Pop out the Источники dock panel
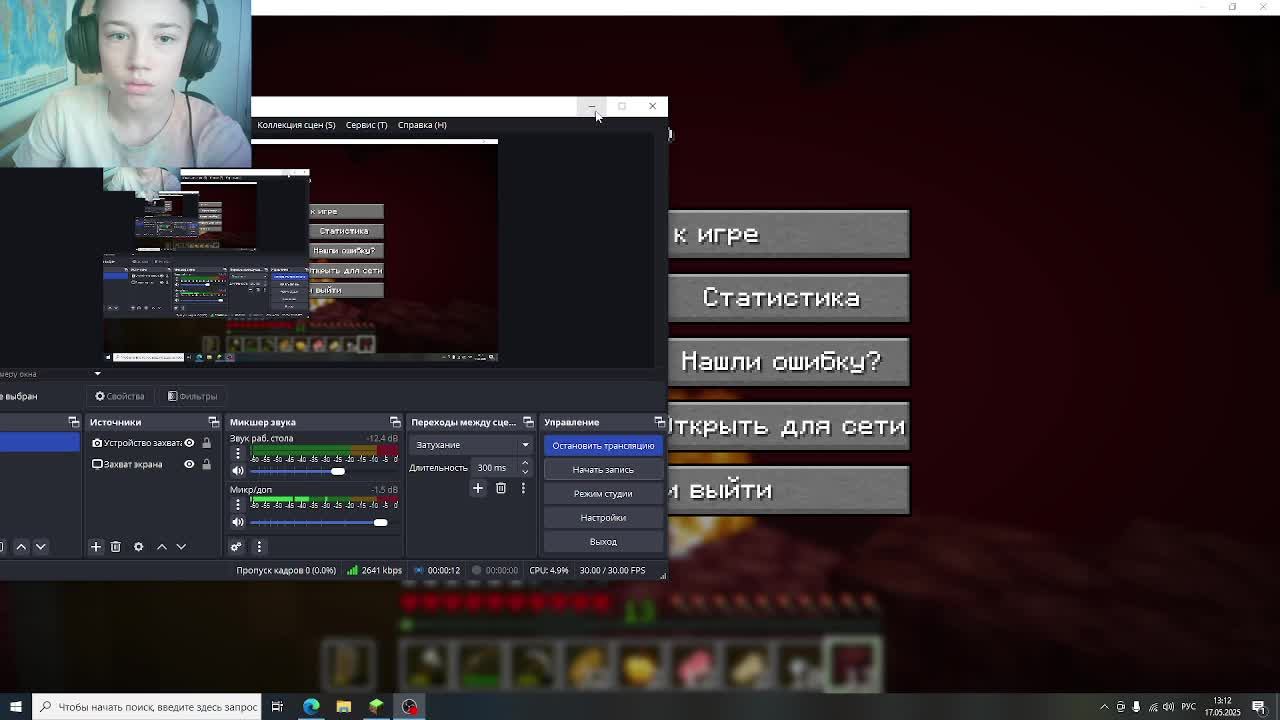Viewport: 1280px width, 720px height. pyautogui.click(x=213, y=422)
